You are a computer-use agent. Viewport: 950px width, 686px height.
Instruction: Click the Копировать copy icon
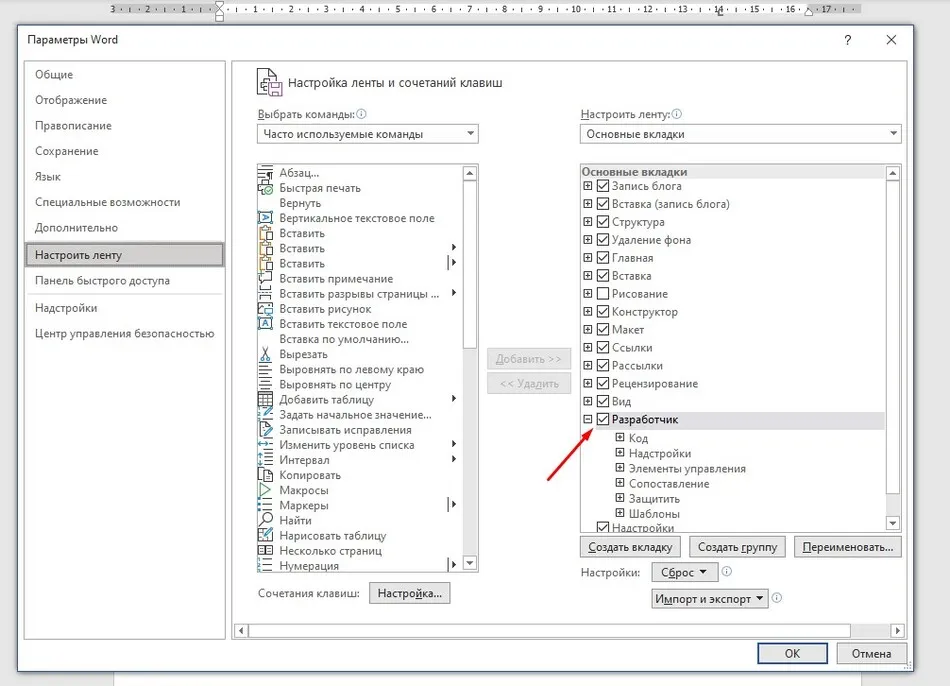tap(265, 476)
